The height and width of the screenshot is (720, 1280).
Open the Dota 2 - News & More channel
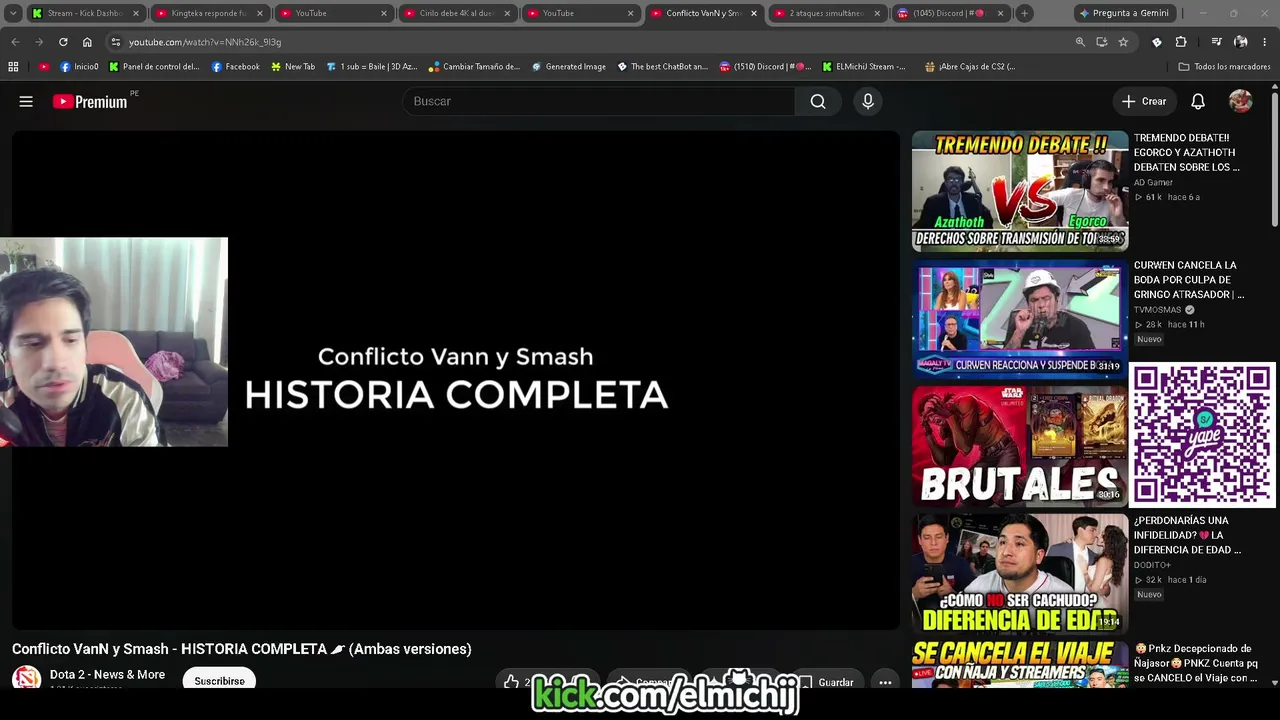(107, 675)
